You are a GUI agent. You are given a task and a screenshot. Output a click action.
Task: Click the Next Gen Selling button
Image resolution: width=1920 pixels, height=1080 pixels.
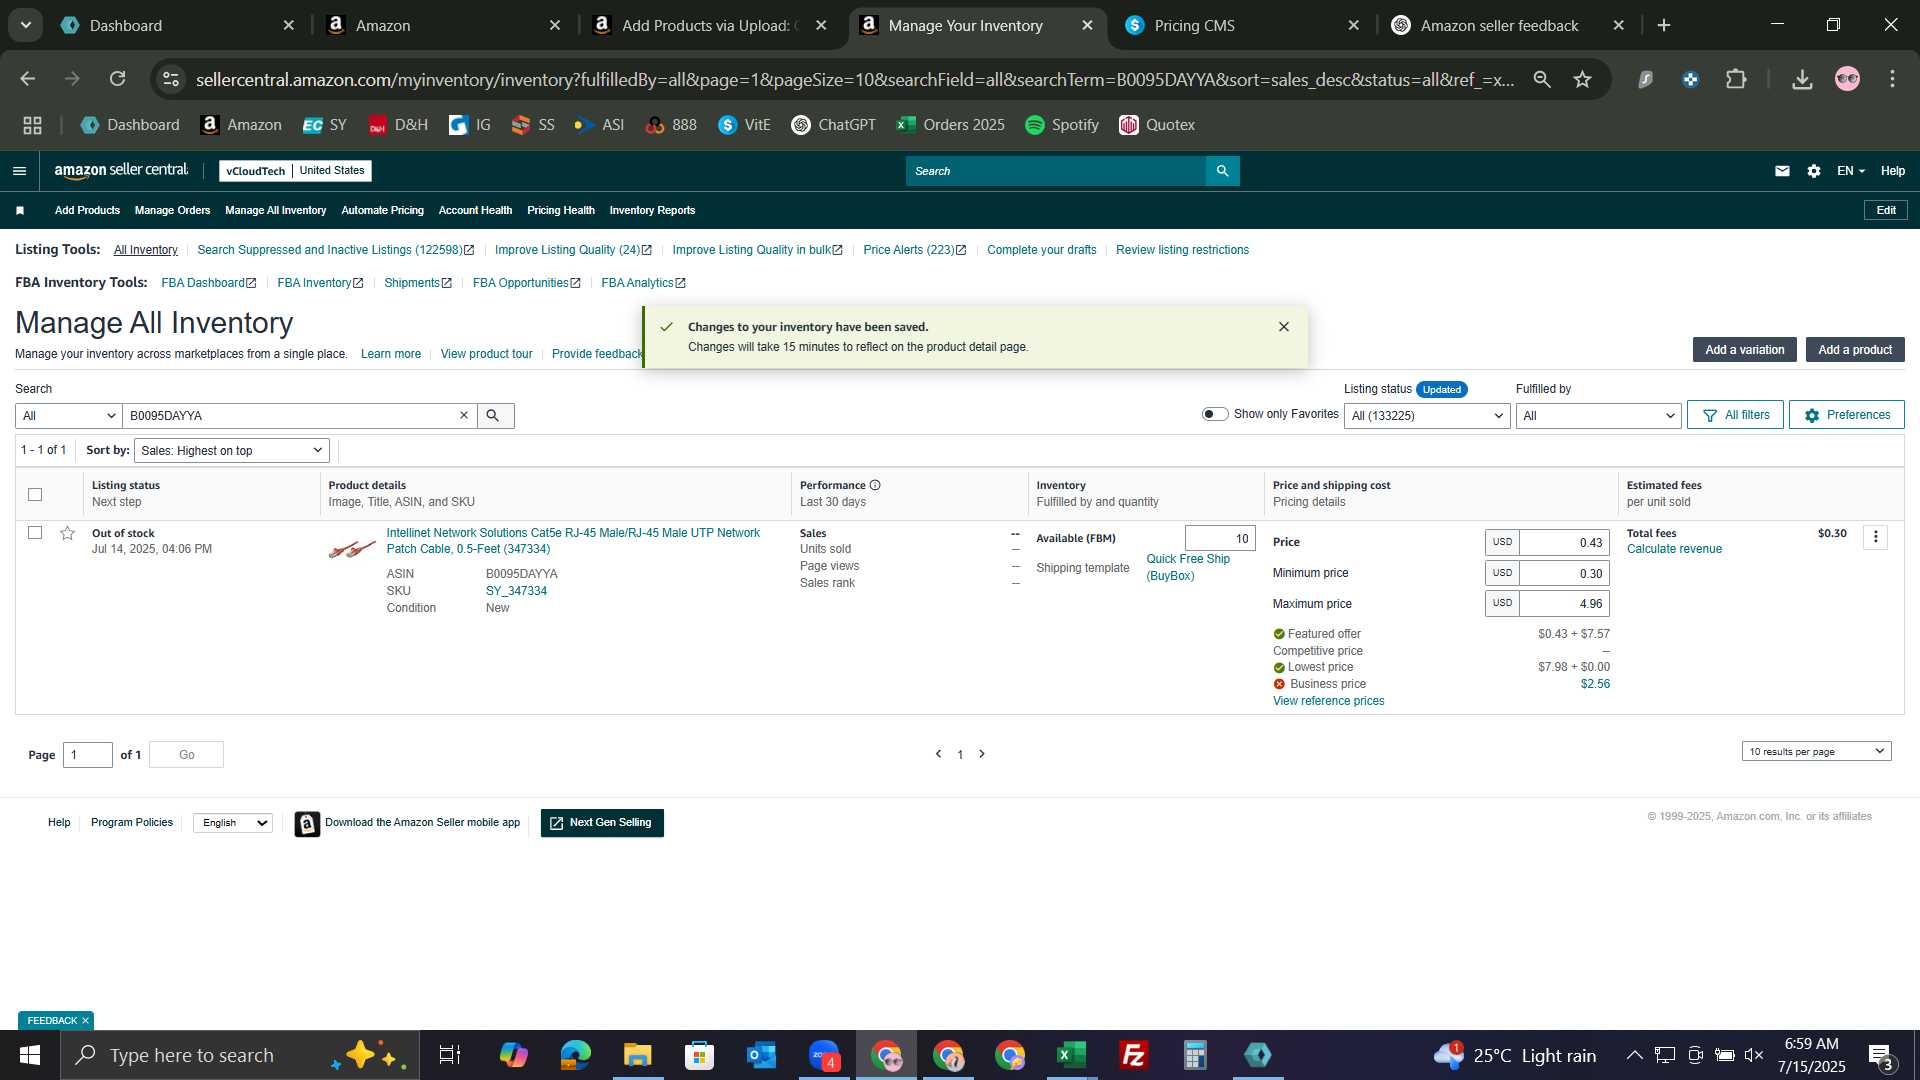click(x=602, y=823)
